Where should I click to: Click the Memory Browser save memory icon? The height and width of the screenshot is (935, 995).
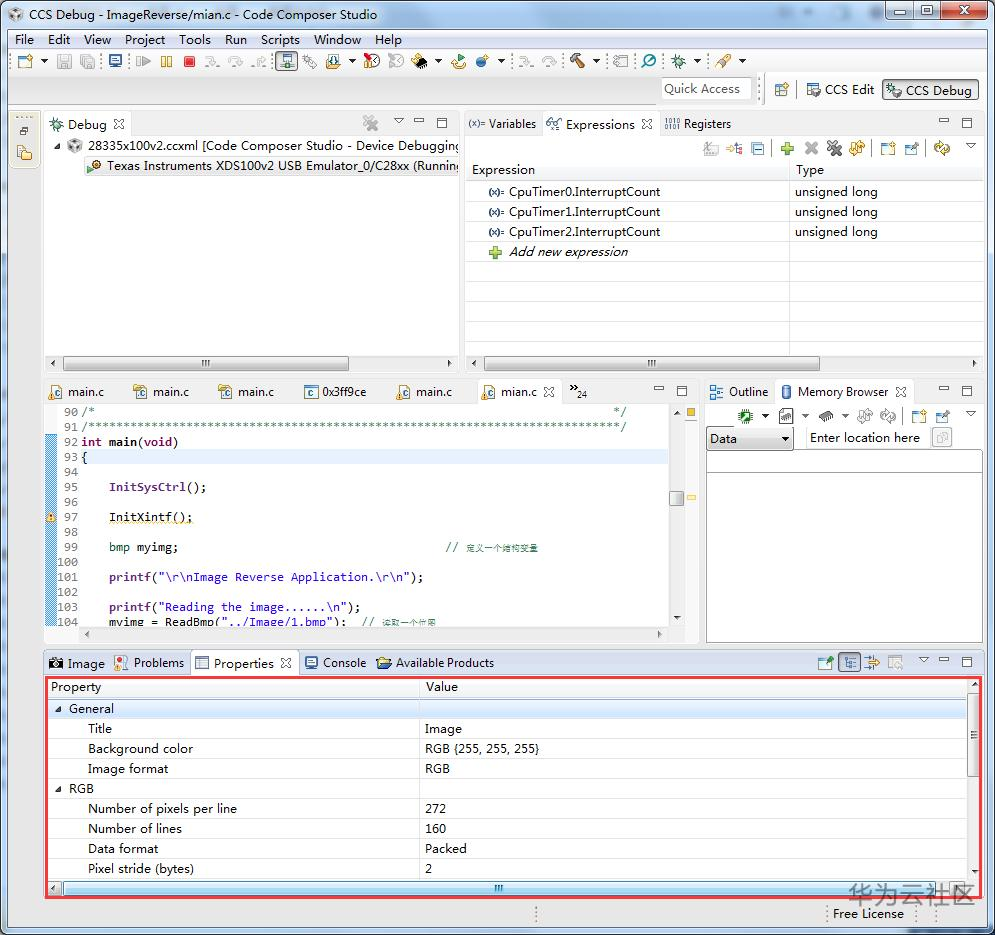[786, 416]
